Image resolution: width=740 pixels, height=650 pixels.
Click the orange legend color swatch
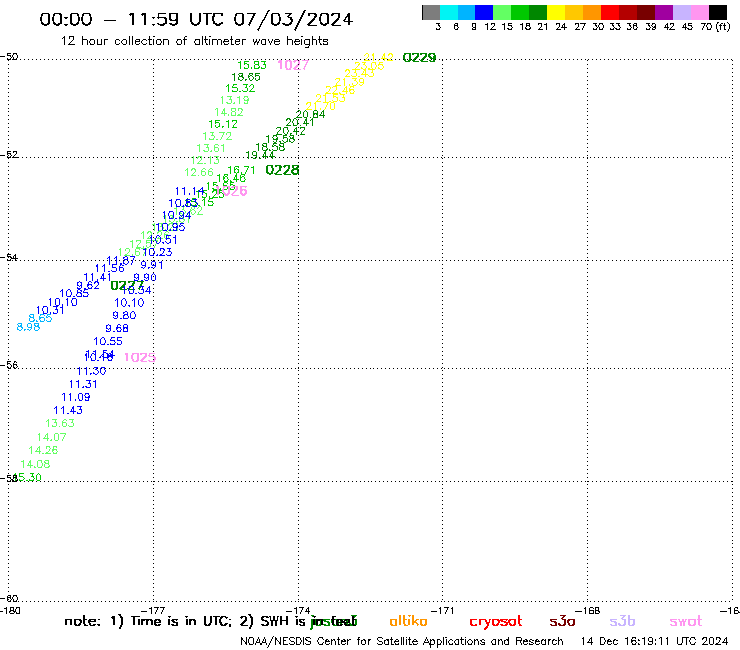click(x=592, y=12)
